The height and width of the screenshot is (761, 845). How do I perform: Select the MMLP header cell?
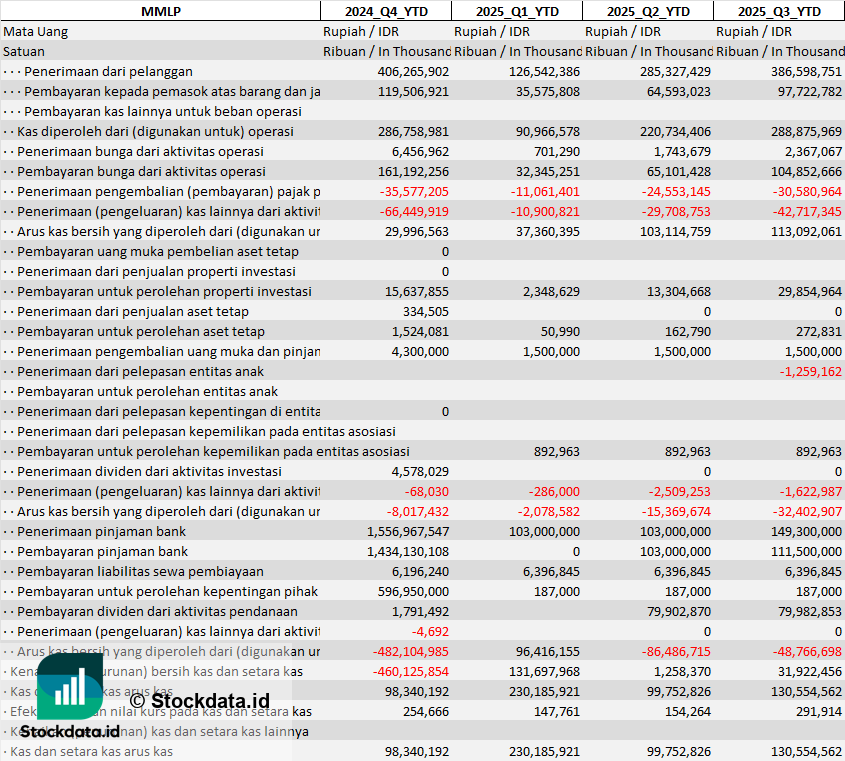[x=160, y=11]
